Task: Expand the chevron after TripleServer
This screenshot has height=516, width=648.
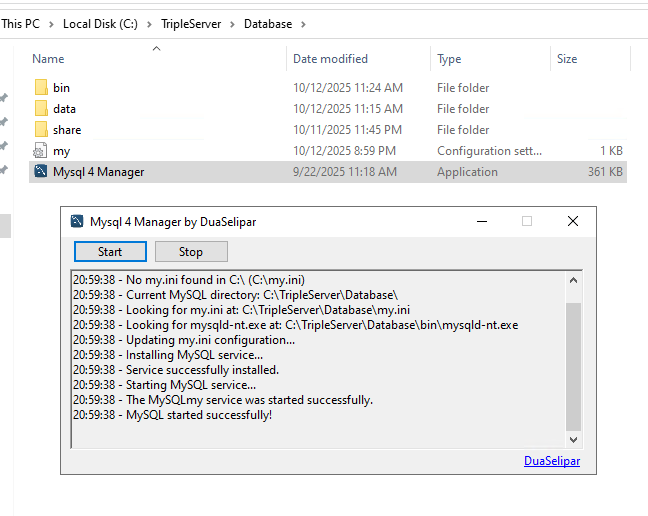Action: (x=232, y=24)
